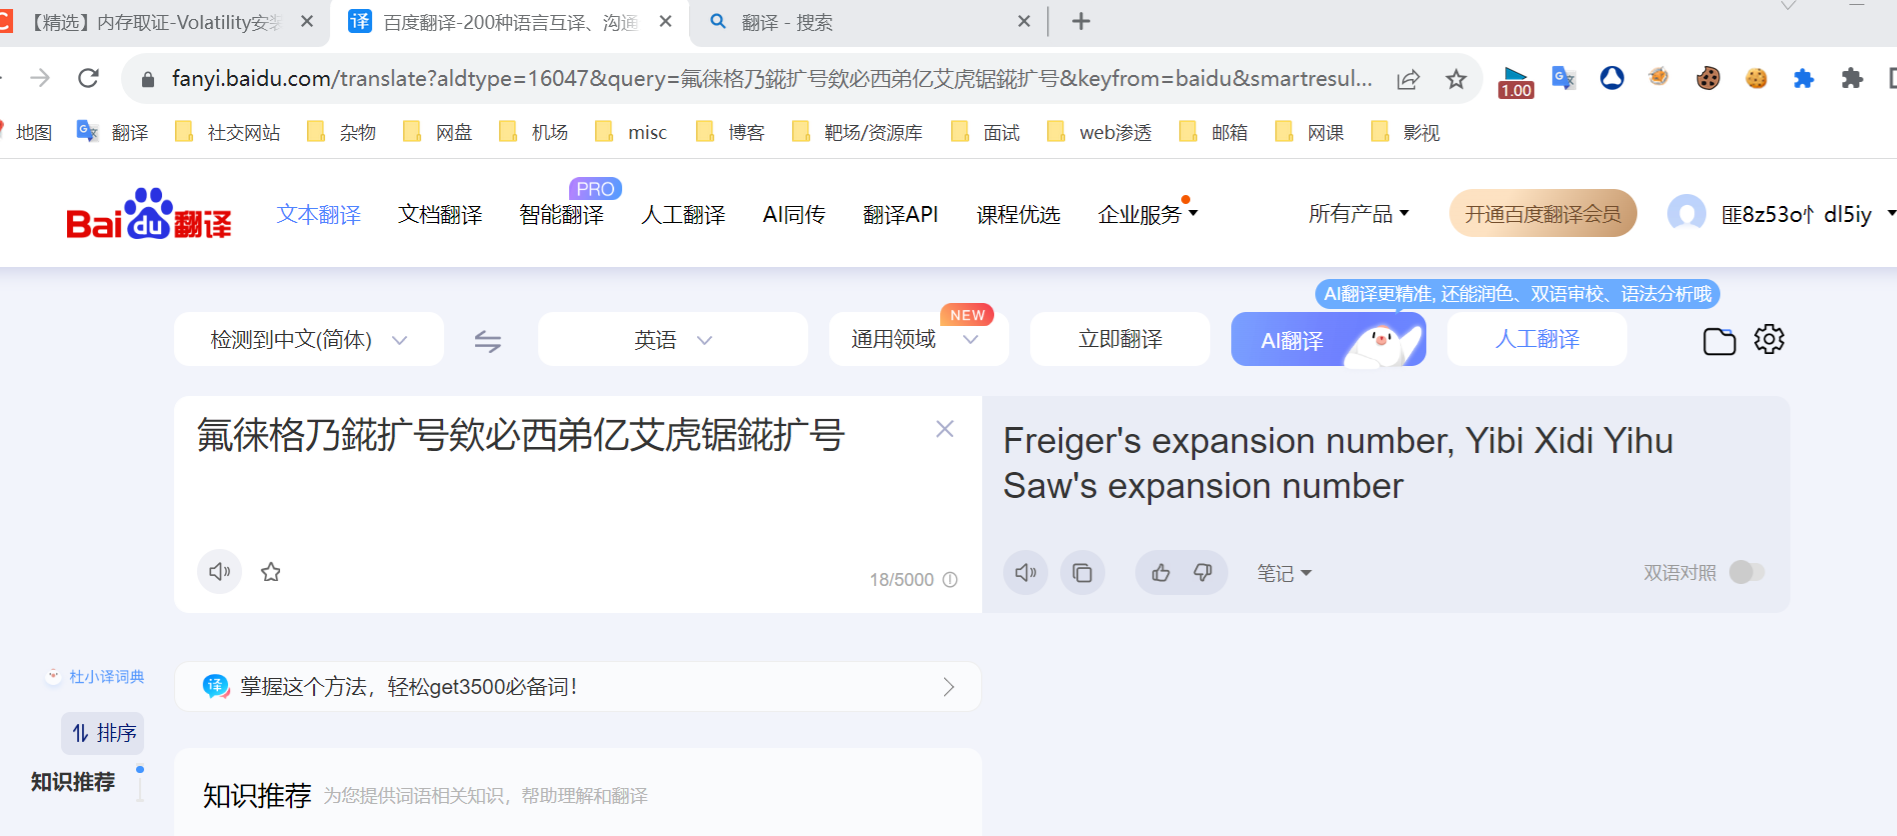Click the user avatar icon
This screenshot has width=1897, height=836.
(1686, 213)
